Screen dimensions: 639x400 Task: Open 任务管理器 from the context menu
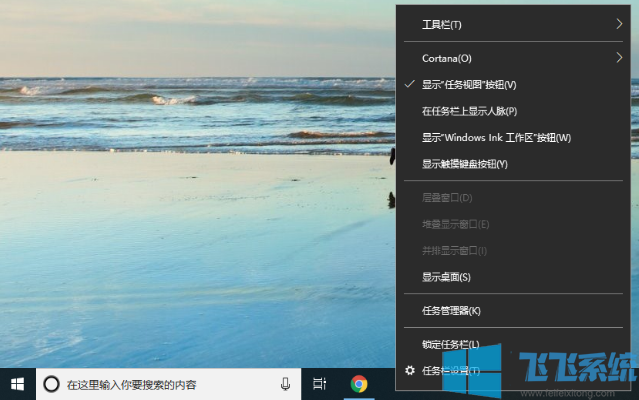(451, 311)
